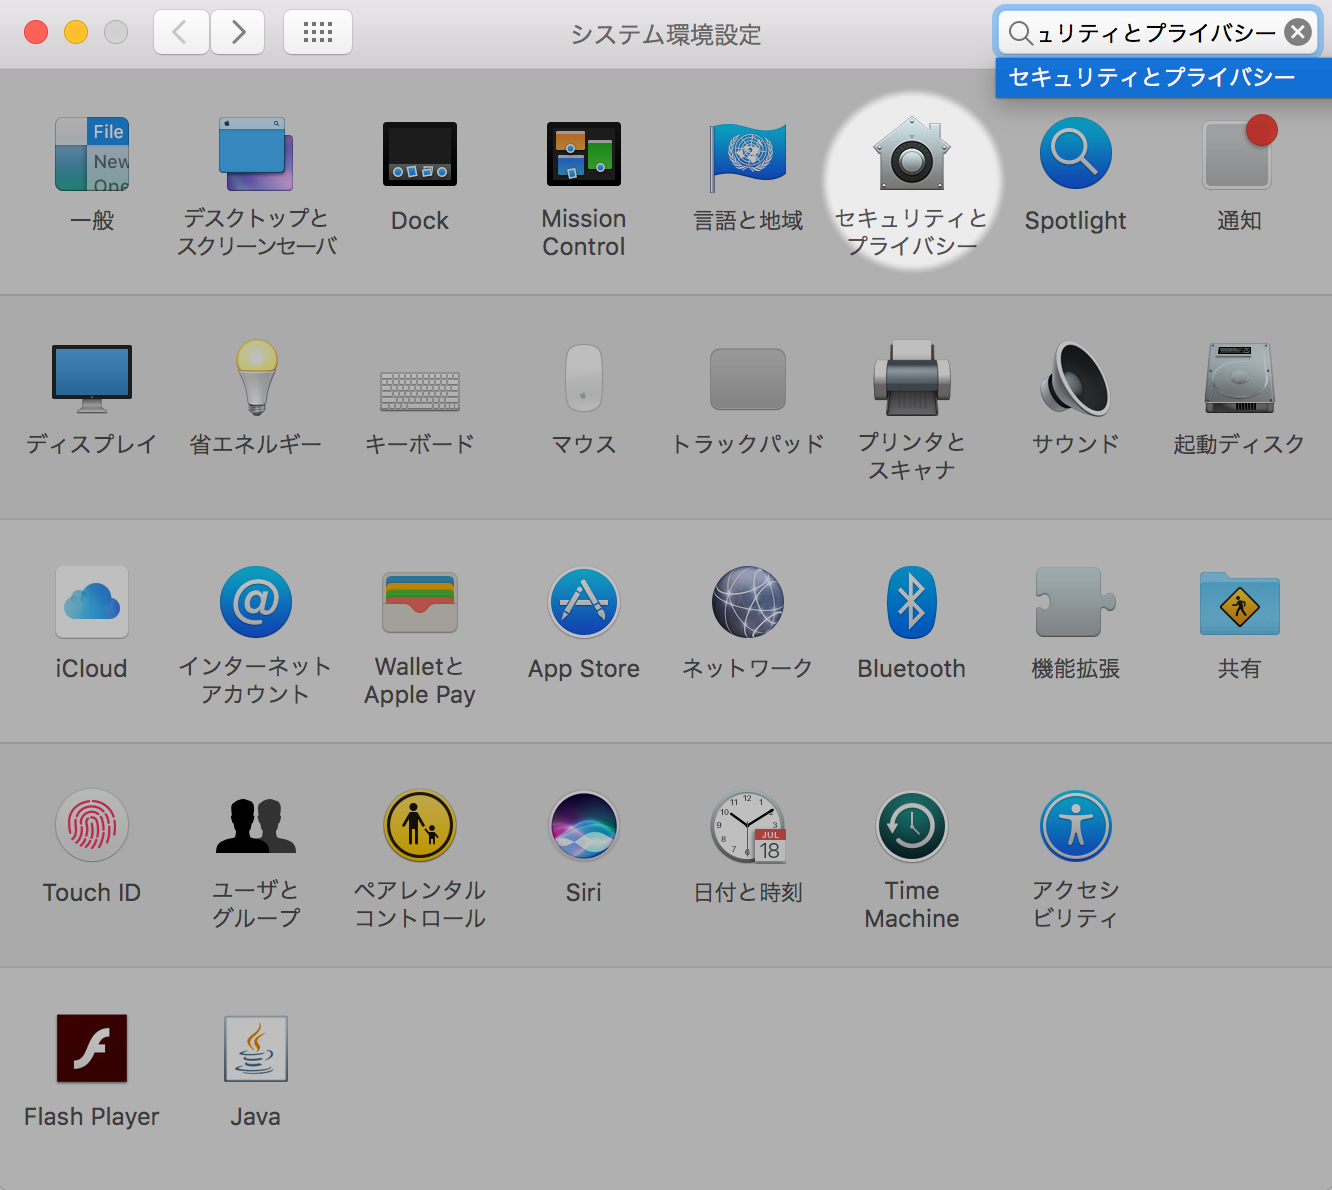The image size is (1332, 1190).
Task: Open the Dock preferences icon
Action: pyautogui.click(x=420, y=154)
